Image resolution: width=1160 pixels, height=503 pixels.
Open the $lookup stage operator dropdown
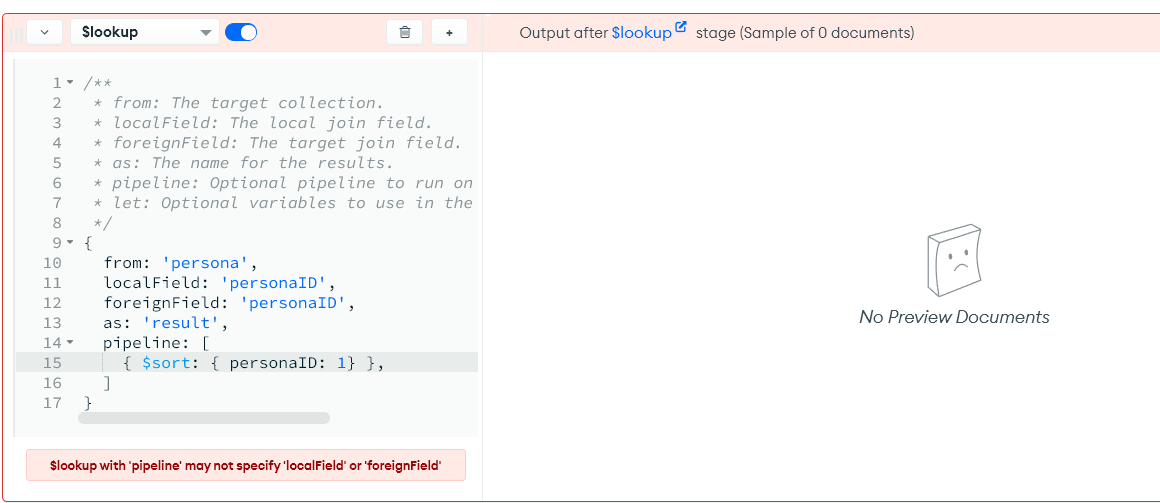point(145,33)
